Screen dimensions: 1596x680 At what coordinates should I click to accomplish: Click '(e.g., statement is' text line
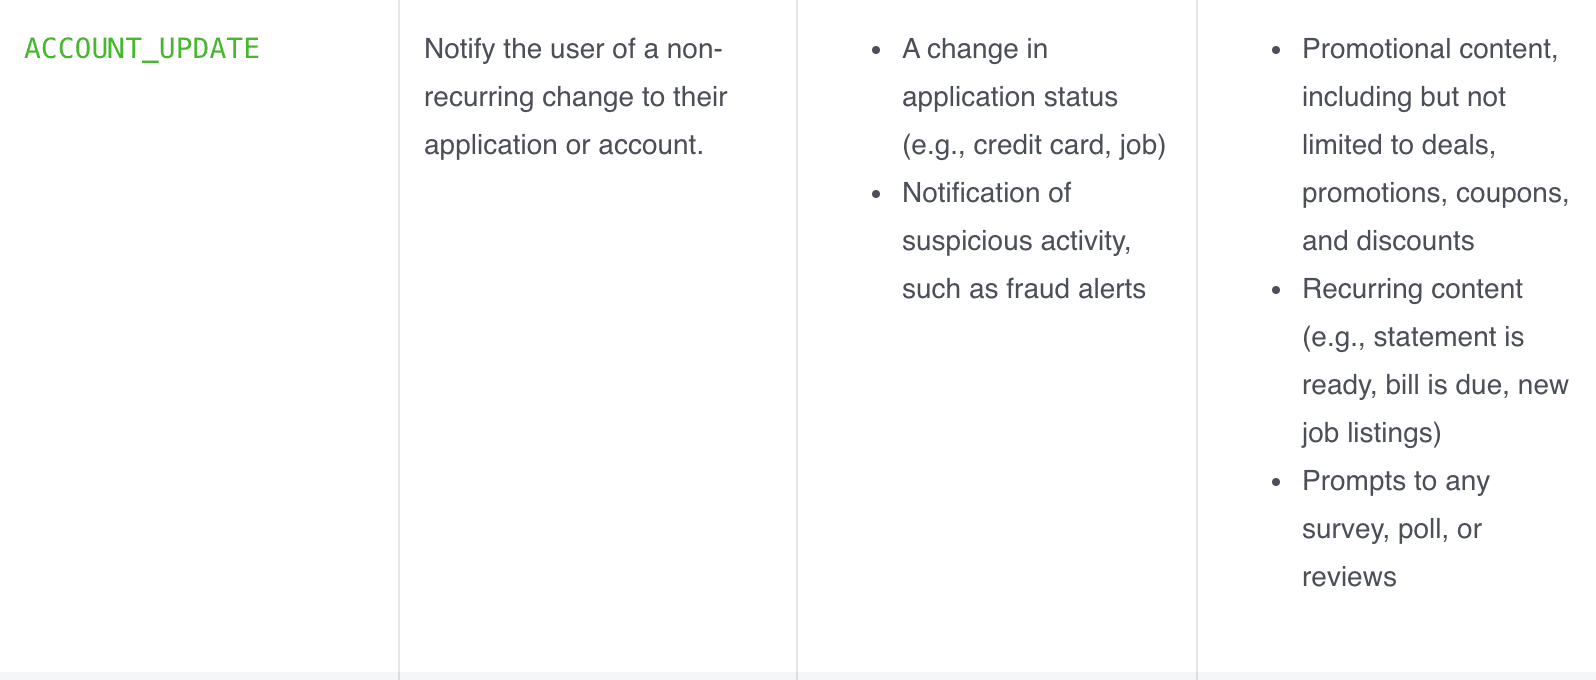(x=1413, y=337)
